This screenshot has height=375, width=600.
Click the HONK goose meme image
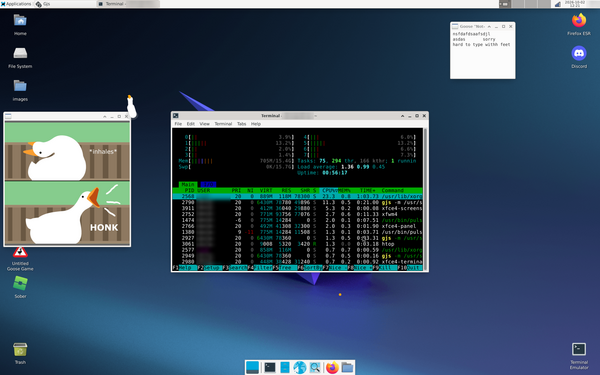point(67,184)
